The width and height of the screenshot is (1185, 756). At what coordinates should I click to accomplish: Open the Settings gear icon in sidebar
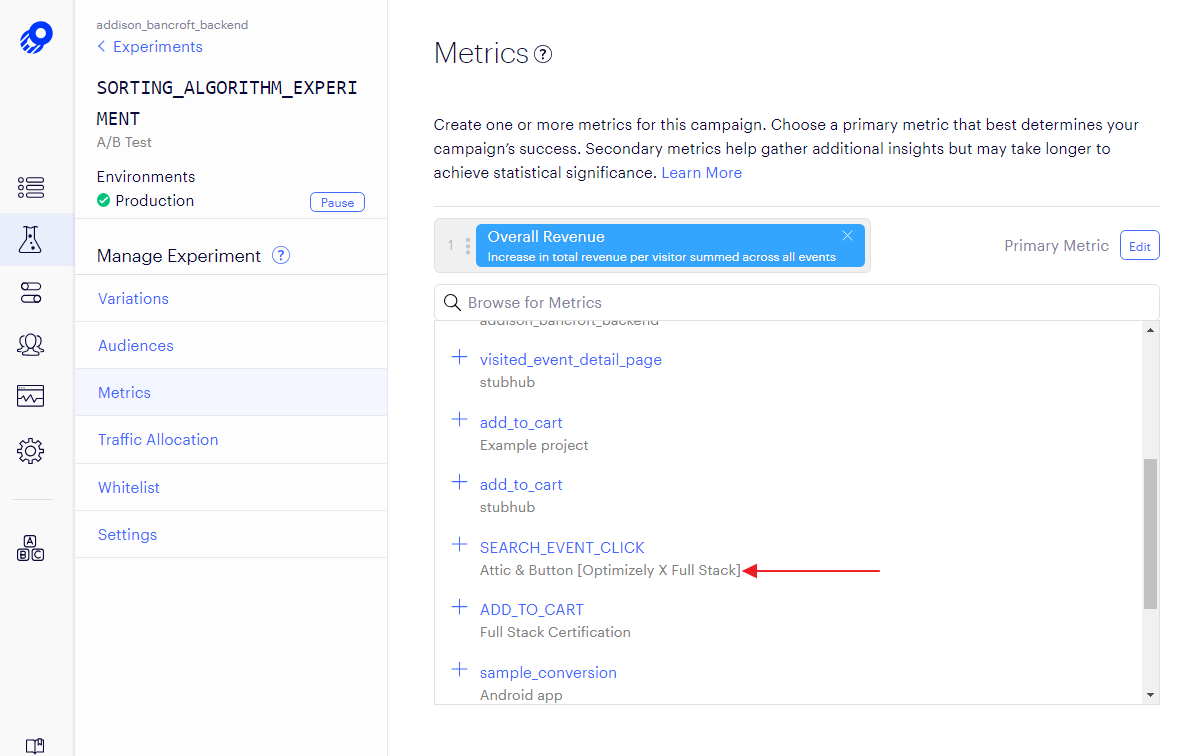point(31,451)
